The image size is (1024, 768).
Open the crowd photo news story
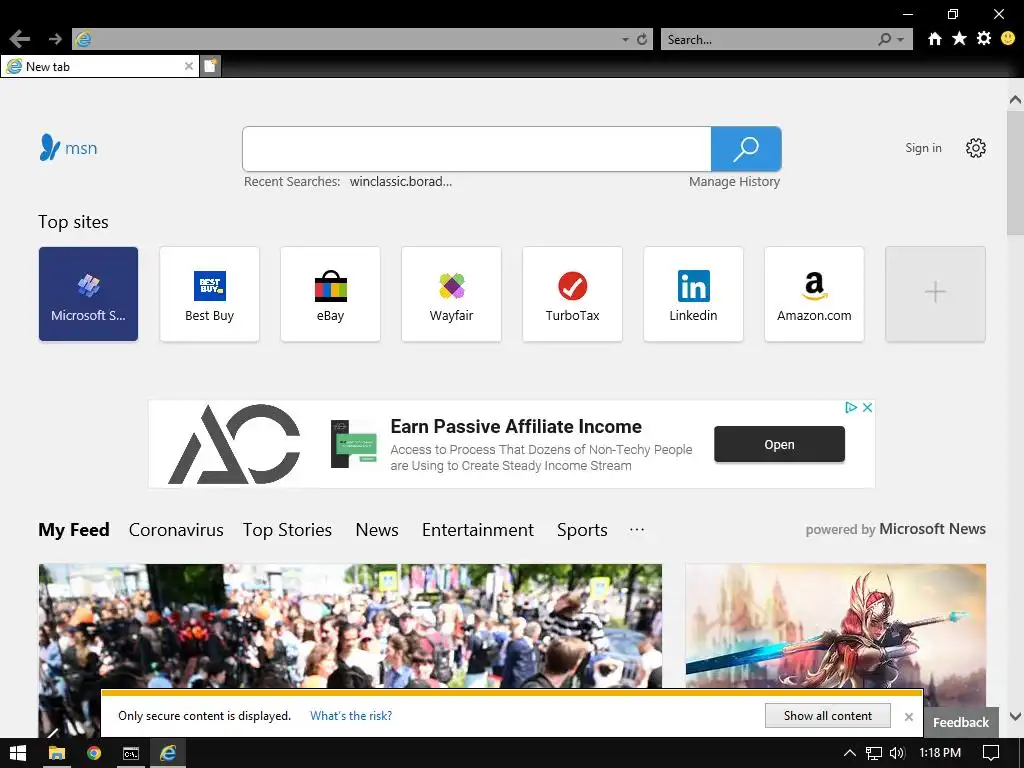pyautogui.click(x=350, y=626)
